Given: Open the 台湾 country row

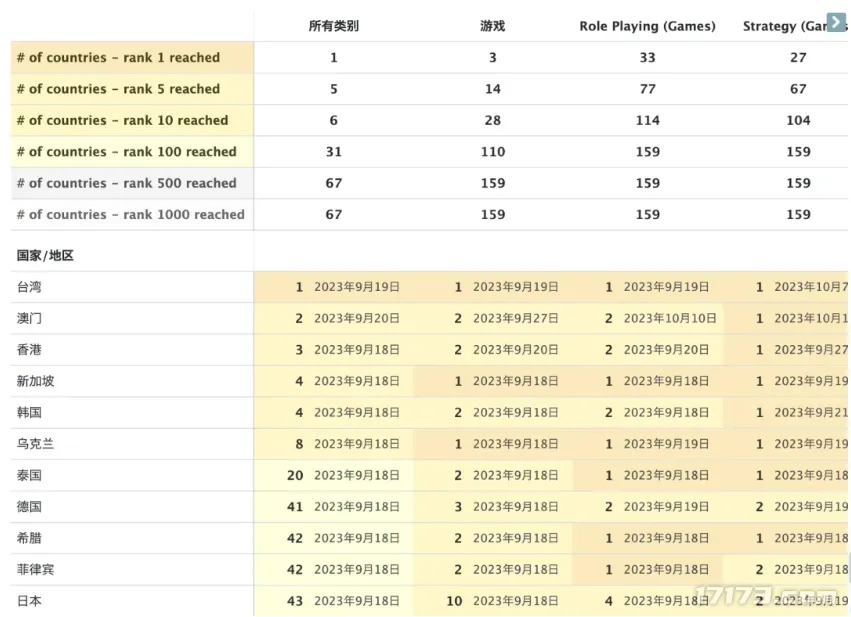Looking at the screenshot, I should click(30, 287).
